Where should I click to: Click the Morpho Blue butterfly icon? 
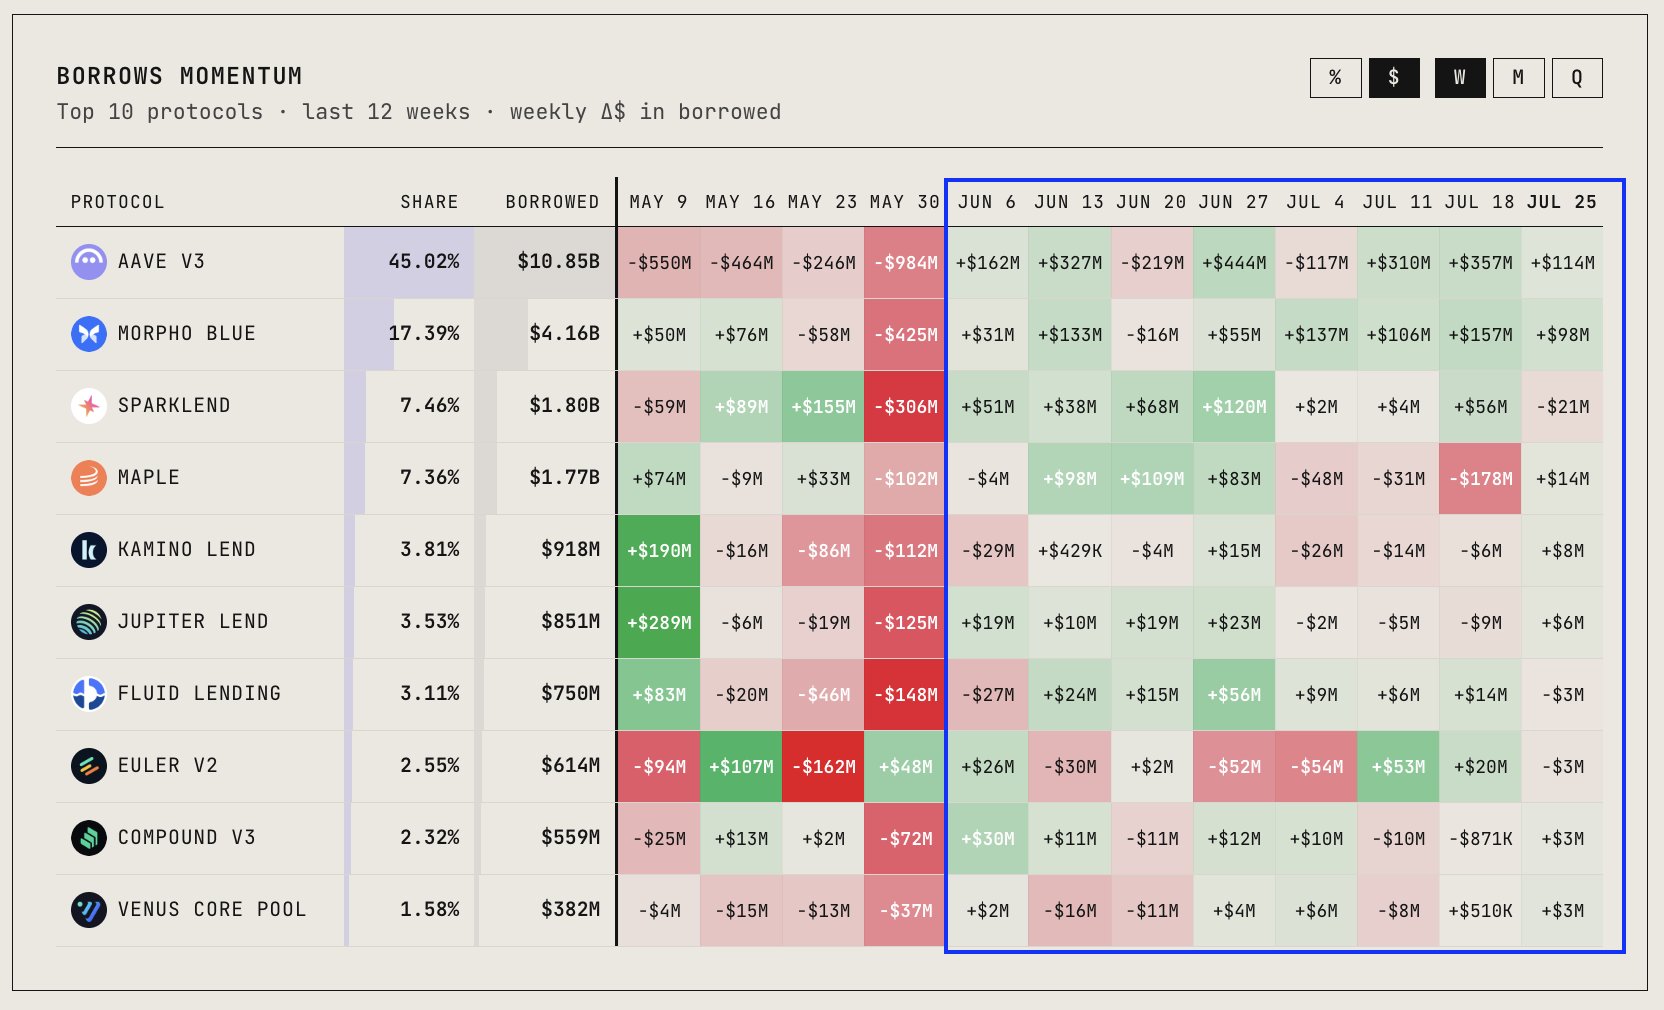pyautogui.click(x=89, y=334)
